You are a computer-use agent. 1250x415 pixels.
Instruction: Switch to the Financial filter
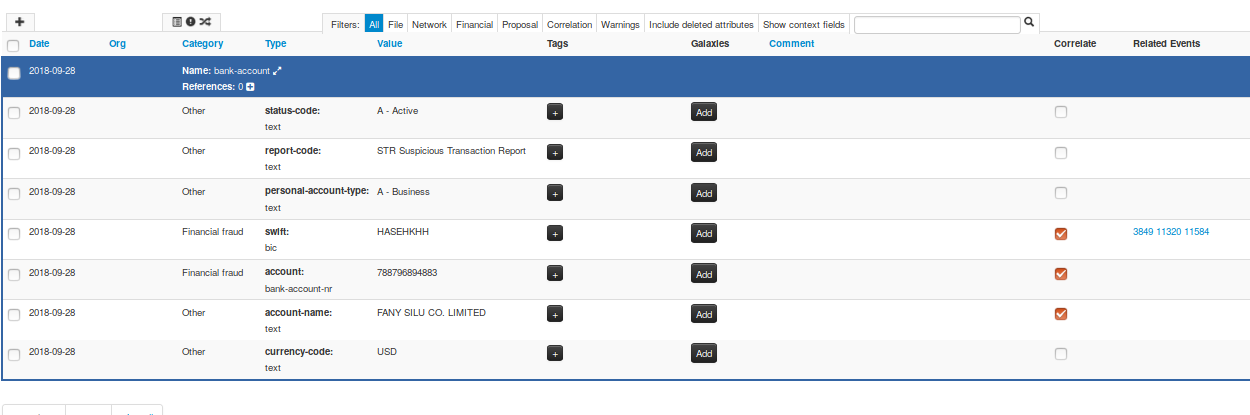(x=474, y=24)
